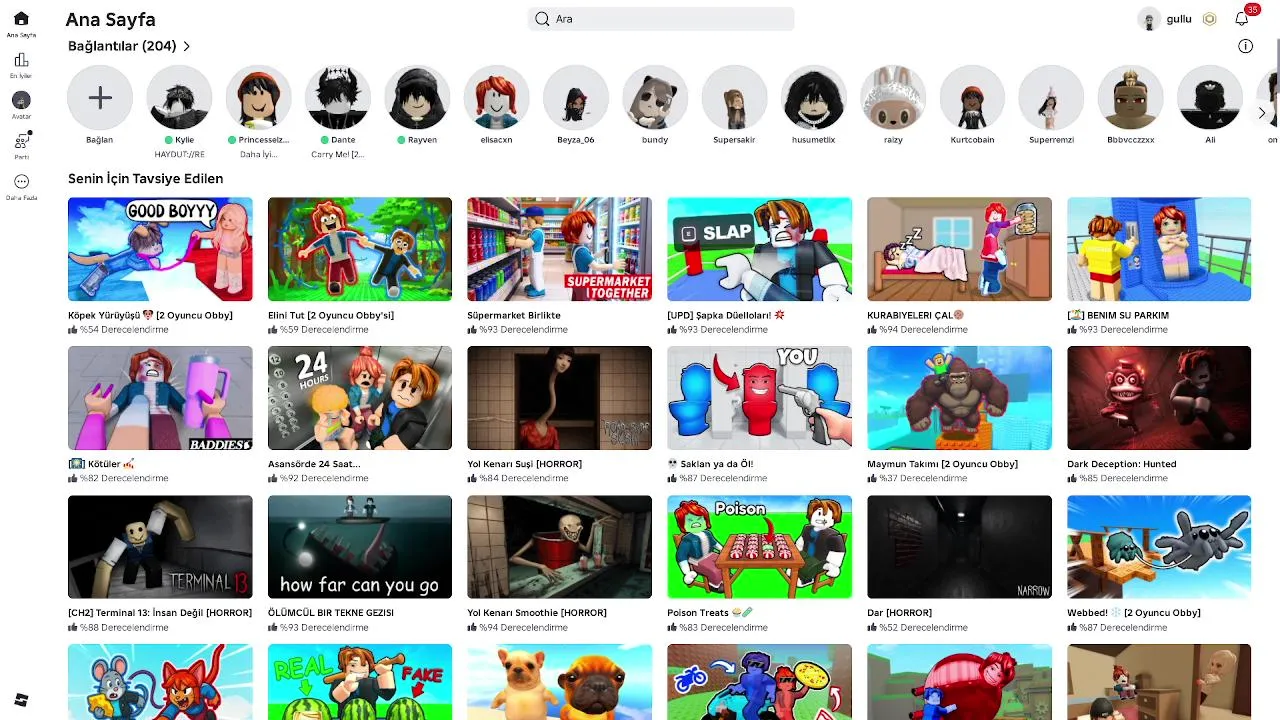Click the info icon near connections
Image resolution: width=1280 pixels, height=720 pixels.
click(1245, 46)
